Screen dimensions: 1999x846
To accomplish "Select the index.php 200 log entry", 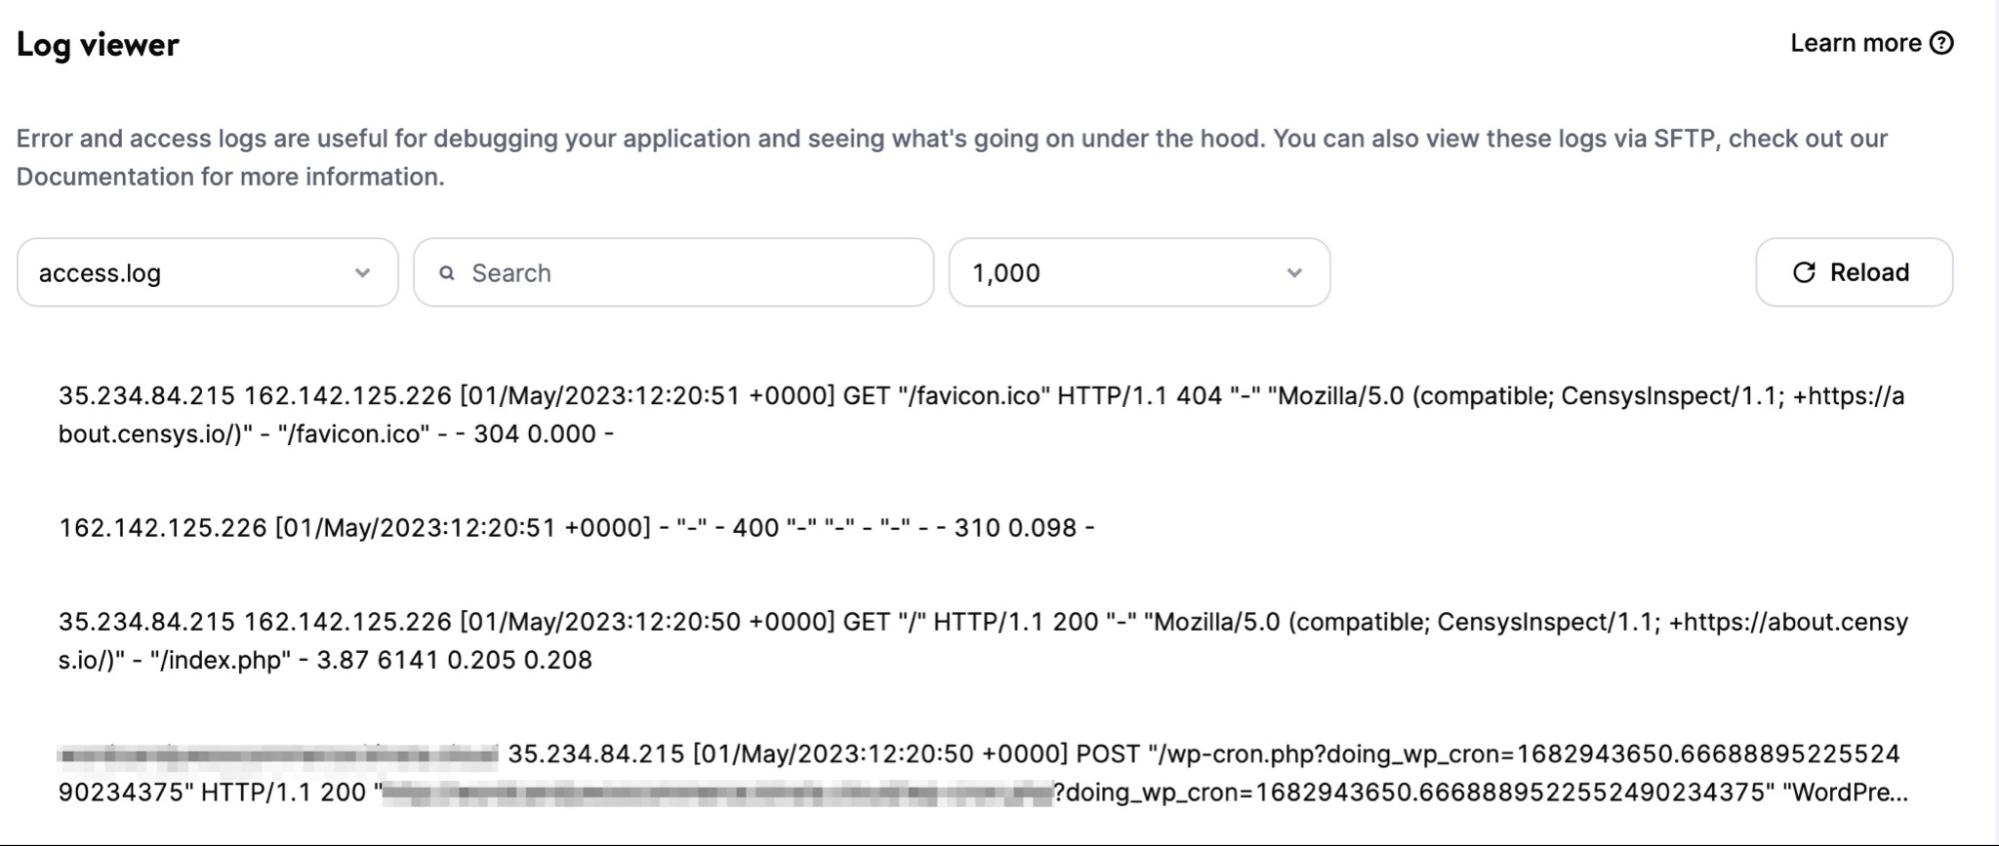I will 983,641.
